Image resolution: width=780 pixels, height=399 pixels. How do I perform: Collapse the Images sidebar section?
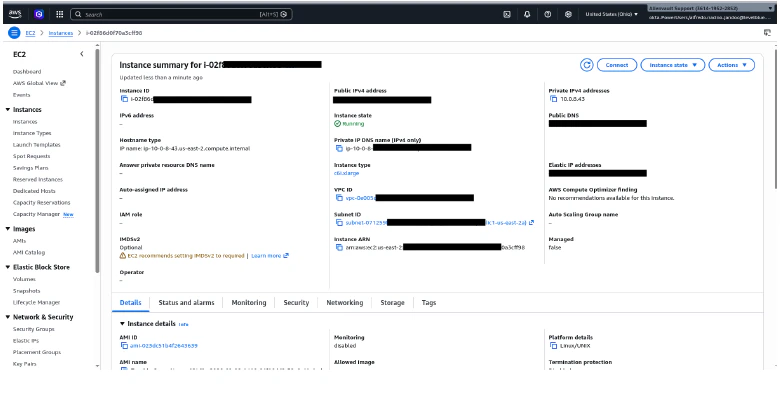click(8, 229)
